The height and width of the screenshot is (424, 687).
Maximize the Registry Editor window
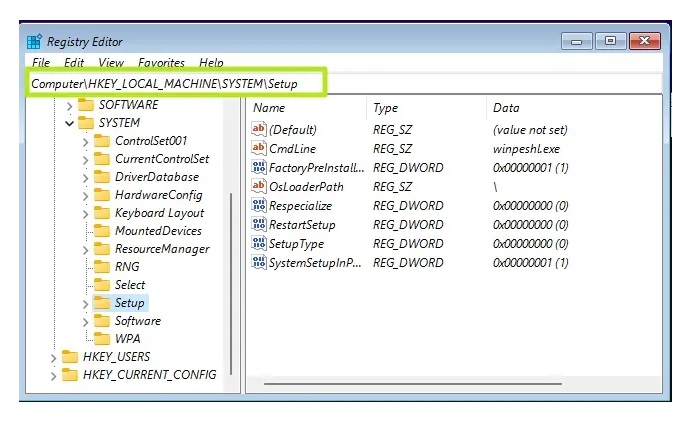tap(610, 41)
